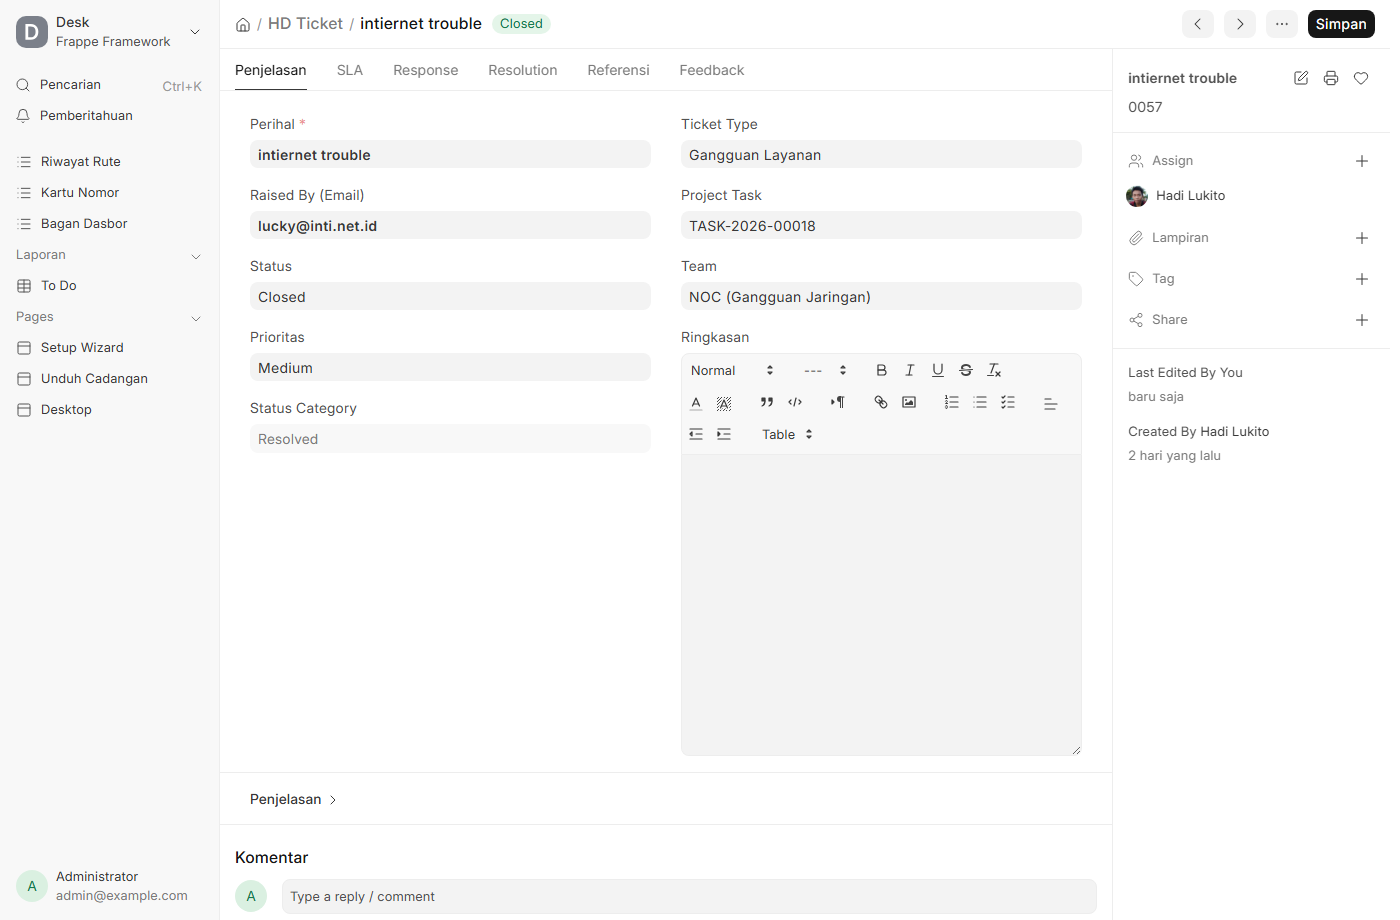Open Setup Wizard page
The height and width of the screenshot is (920, 1400).
[x=109, y=348]
